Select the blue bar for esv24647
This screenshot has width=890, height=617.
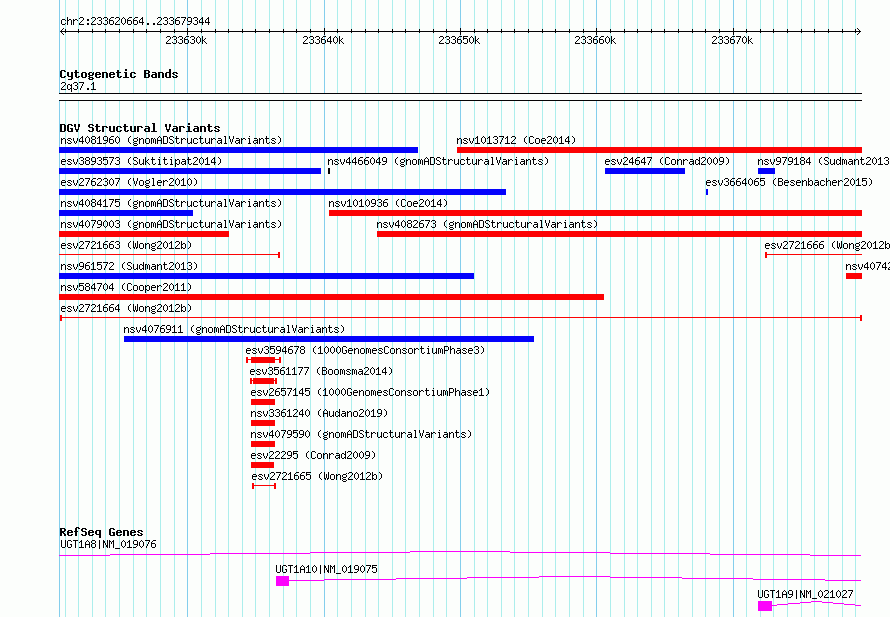tap(645, 171)
